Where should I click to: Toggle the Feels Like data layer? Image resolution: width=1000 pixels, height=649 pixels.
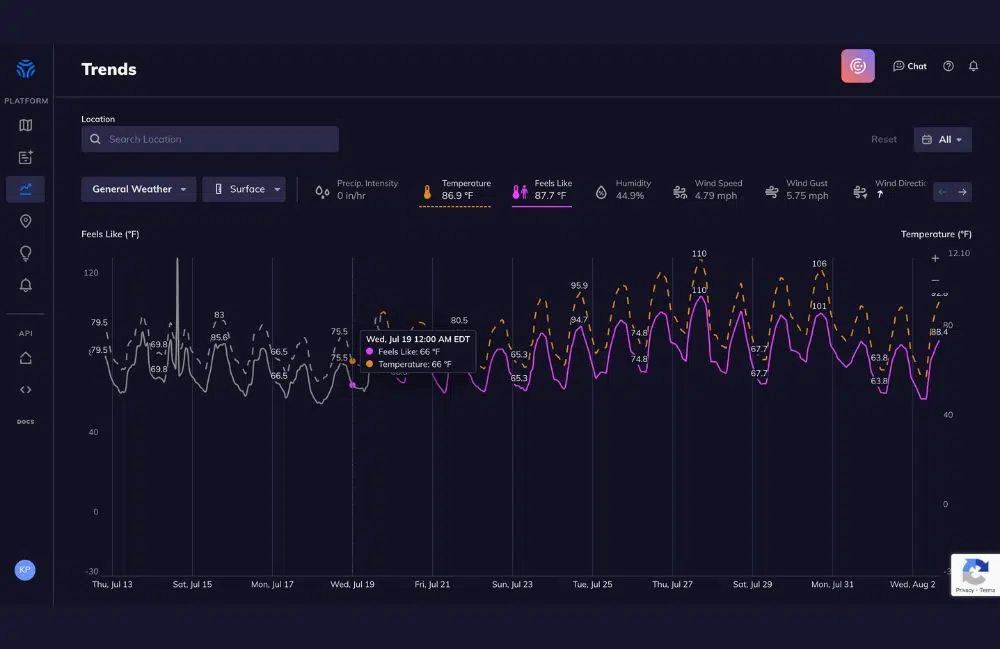542,190
